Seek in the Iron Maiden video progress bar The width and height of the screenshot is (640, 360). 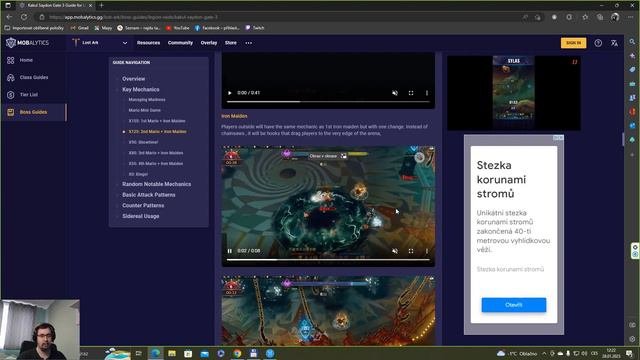pyautogui.click(x=328, y=259)
